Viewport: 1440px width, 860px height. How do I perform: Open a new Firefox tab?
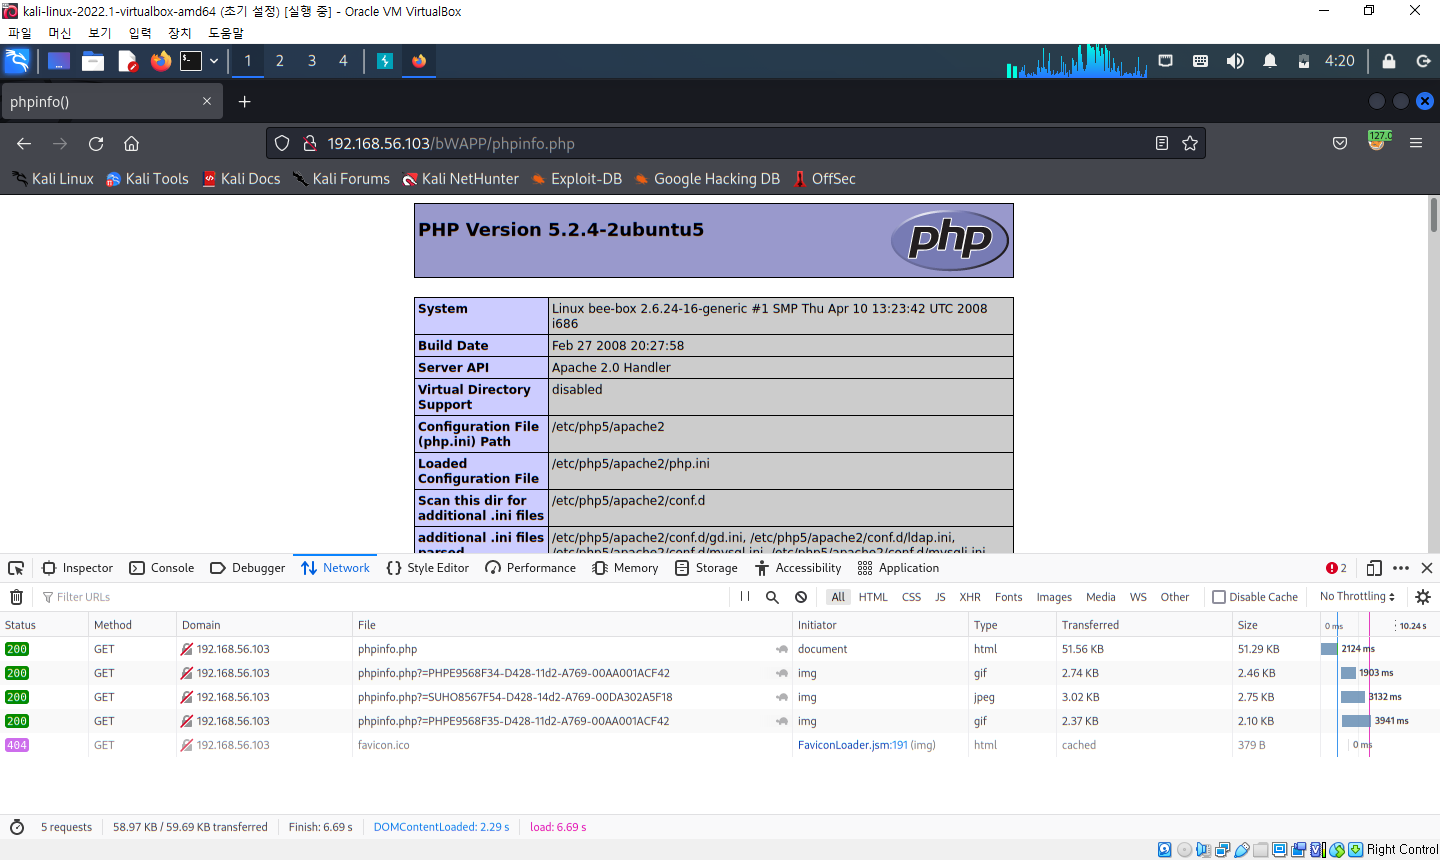(x=244, y=101)
